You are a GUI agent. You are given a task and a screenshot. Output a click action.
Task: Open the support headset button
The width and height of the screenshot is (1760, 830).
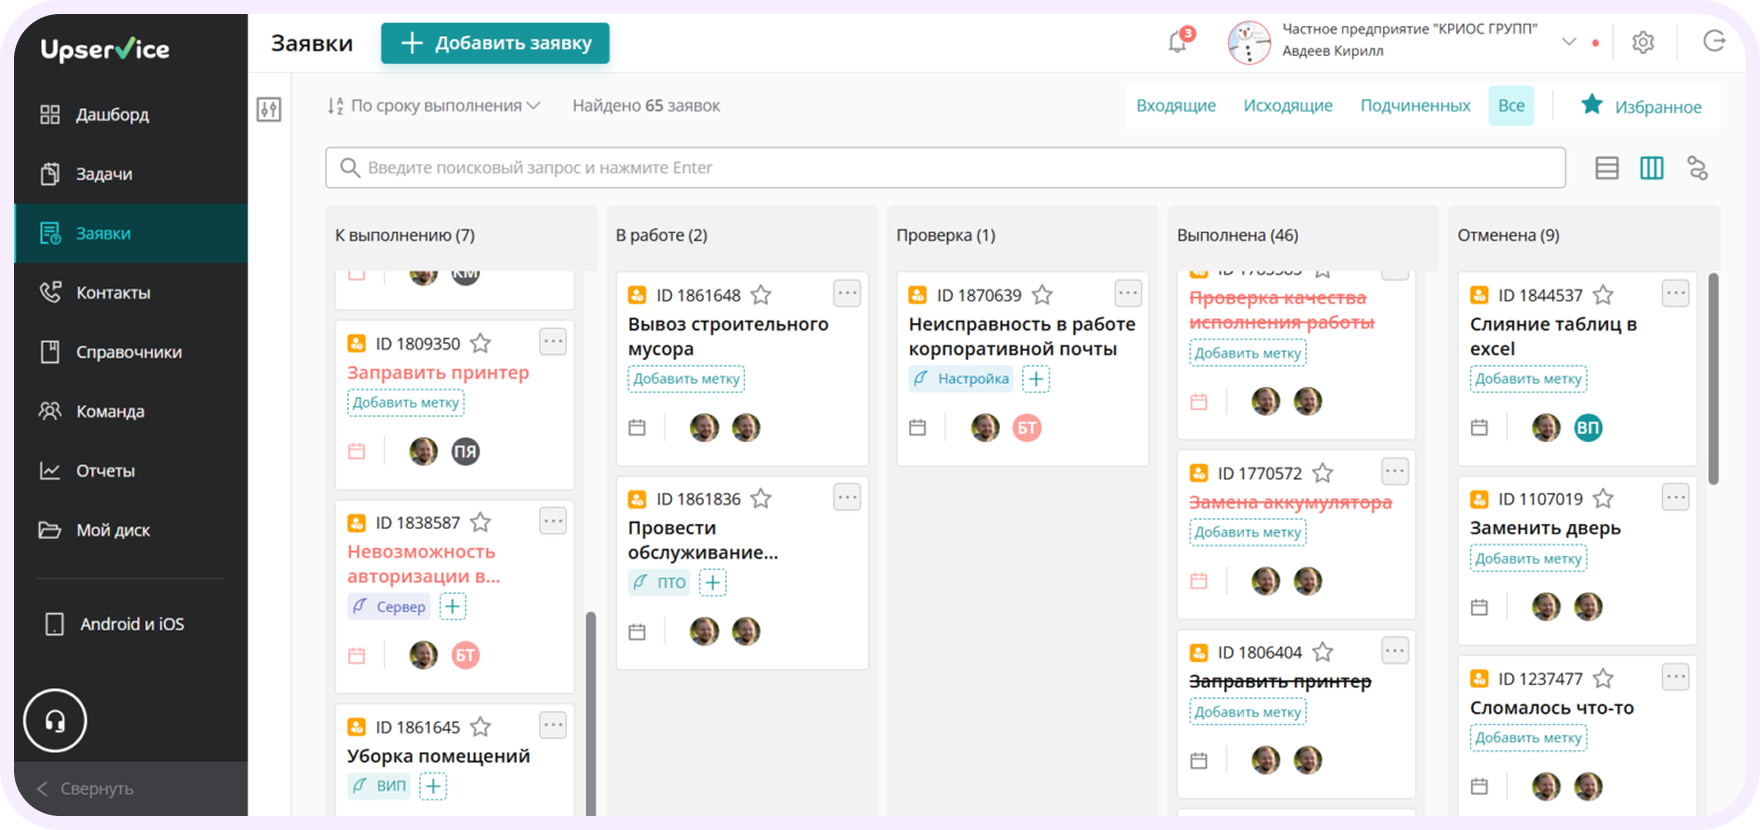[x=55, y=720]
